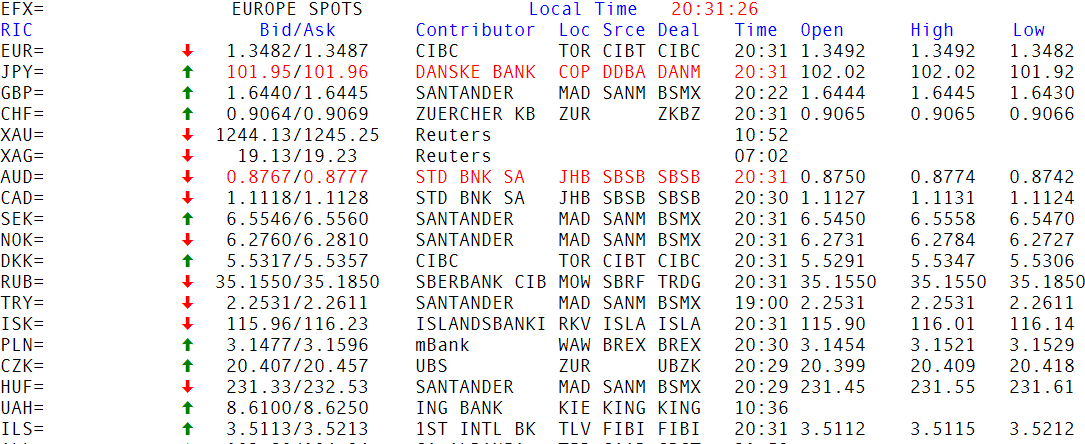
Task: Click the RIC column header
Action: (x=17, y=30)
